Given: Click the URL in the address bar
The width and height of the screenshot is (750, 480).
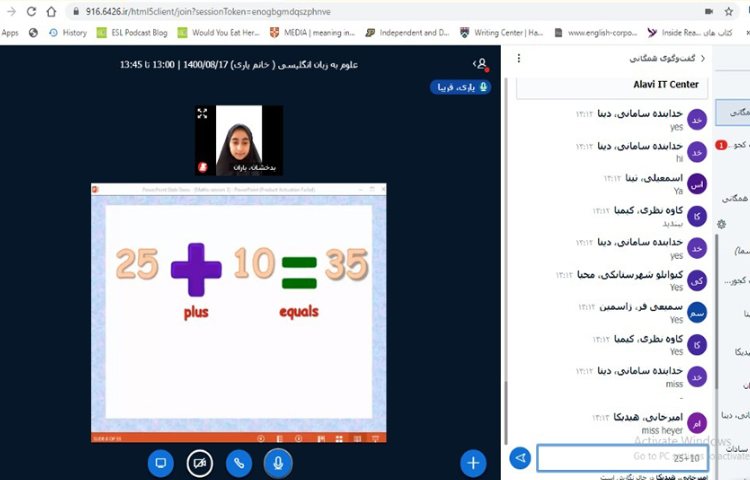Looking at the screenshot, I should (x=208, y=11).
